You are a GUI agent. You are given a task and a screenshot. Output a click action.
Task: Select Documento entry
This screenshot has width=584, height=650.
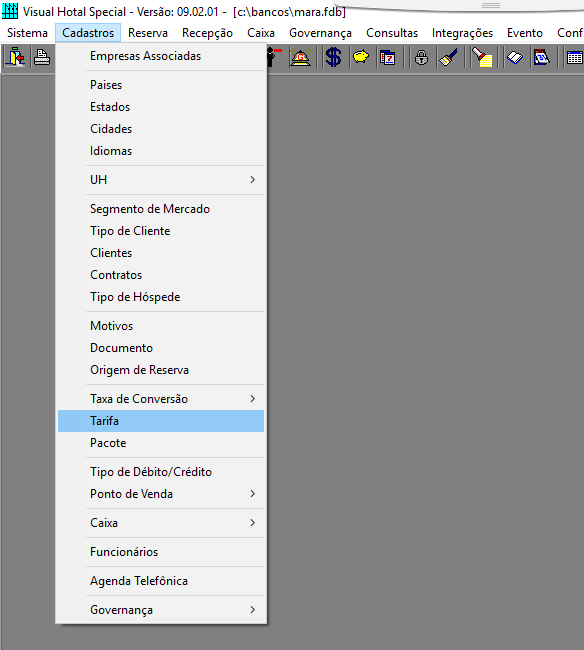point(161,348)
